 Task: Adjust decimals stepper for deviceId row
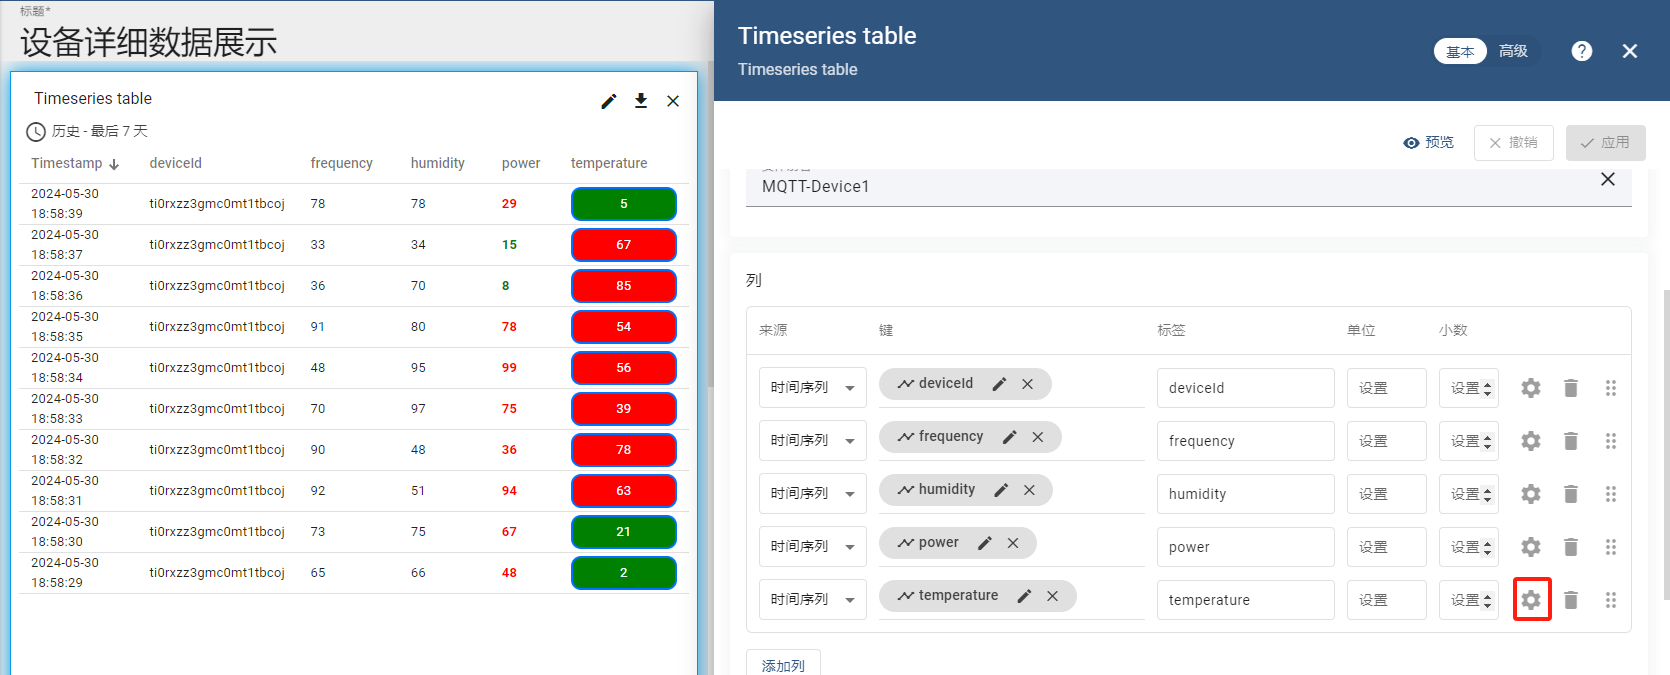click(x=1487, y=388)
